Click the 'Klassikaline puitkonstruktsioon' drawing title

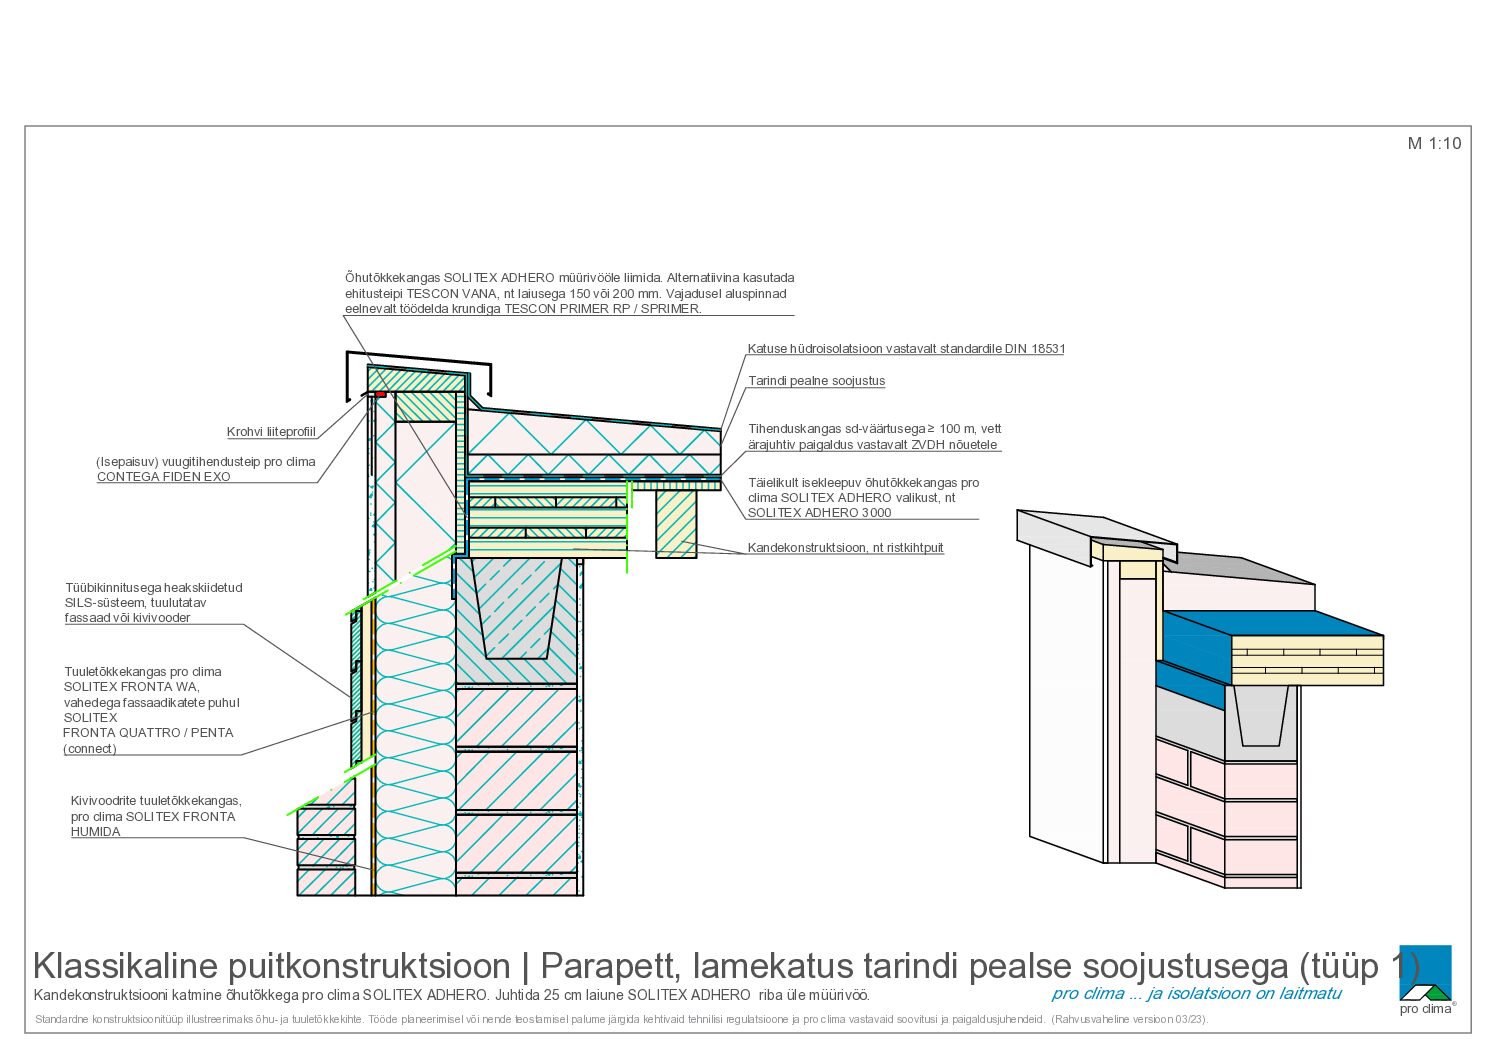[x=726, y=966]
